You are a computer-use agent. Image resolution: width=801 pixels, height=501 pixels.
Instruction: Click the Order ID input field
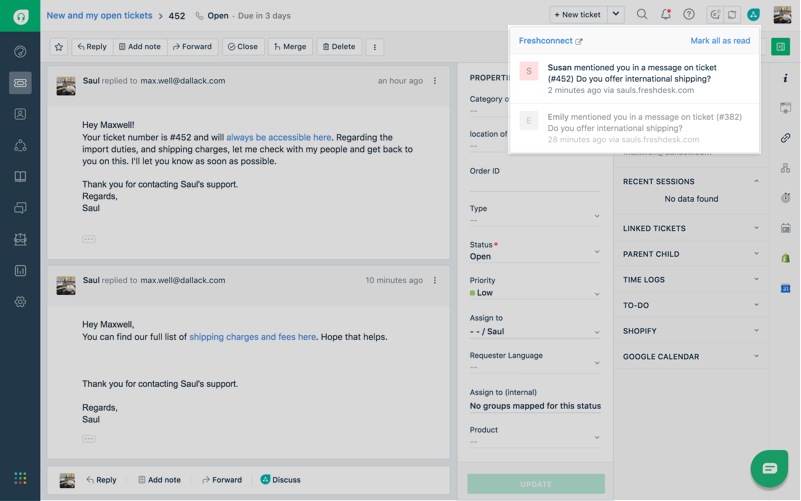pyautogui.click(x=535, y=184)
